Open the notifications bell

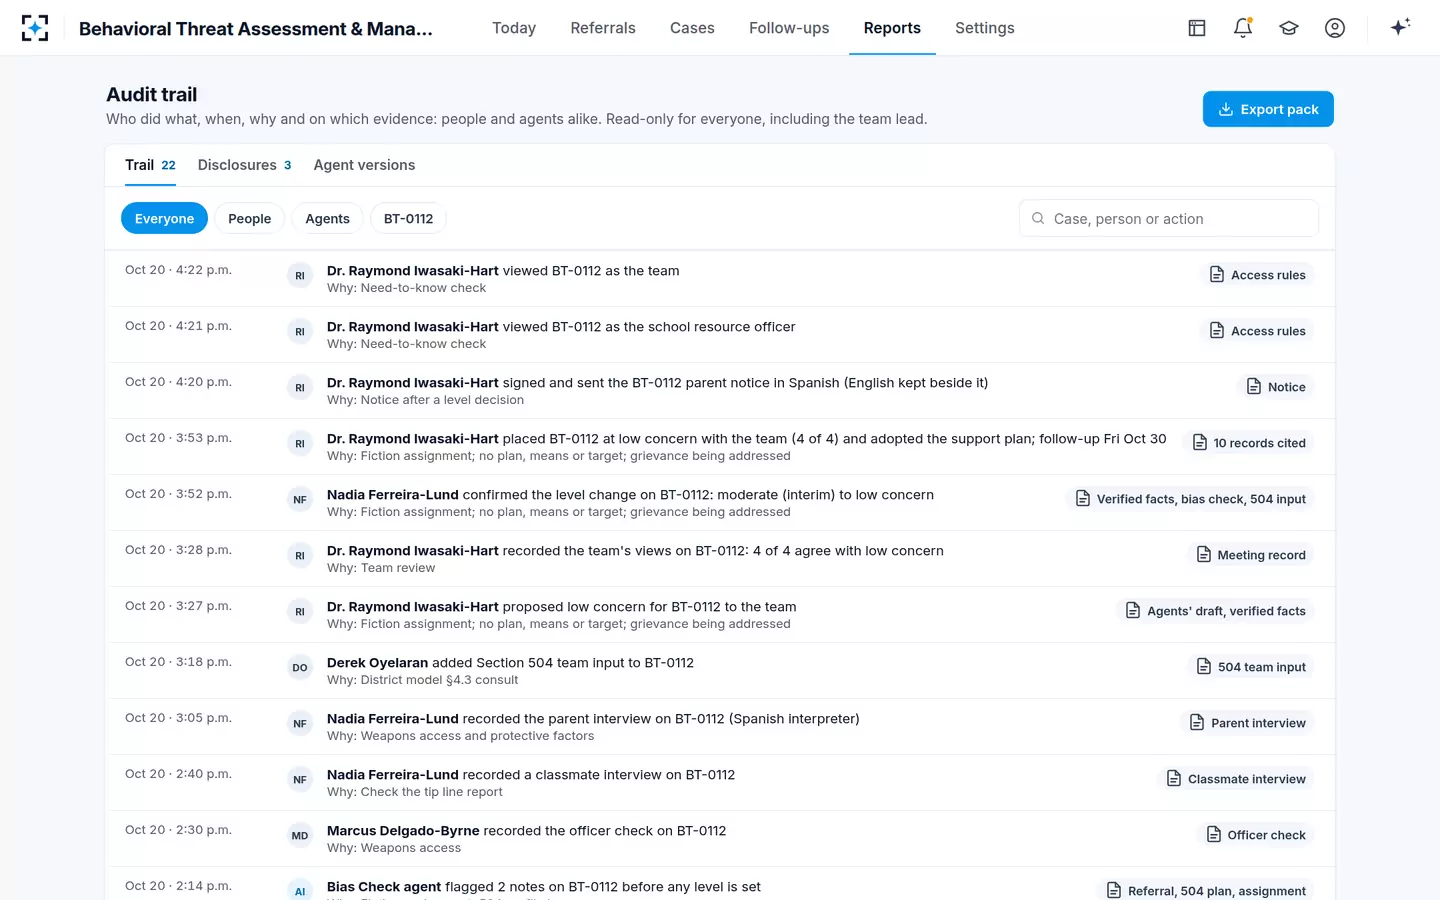[1243, 28]
